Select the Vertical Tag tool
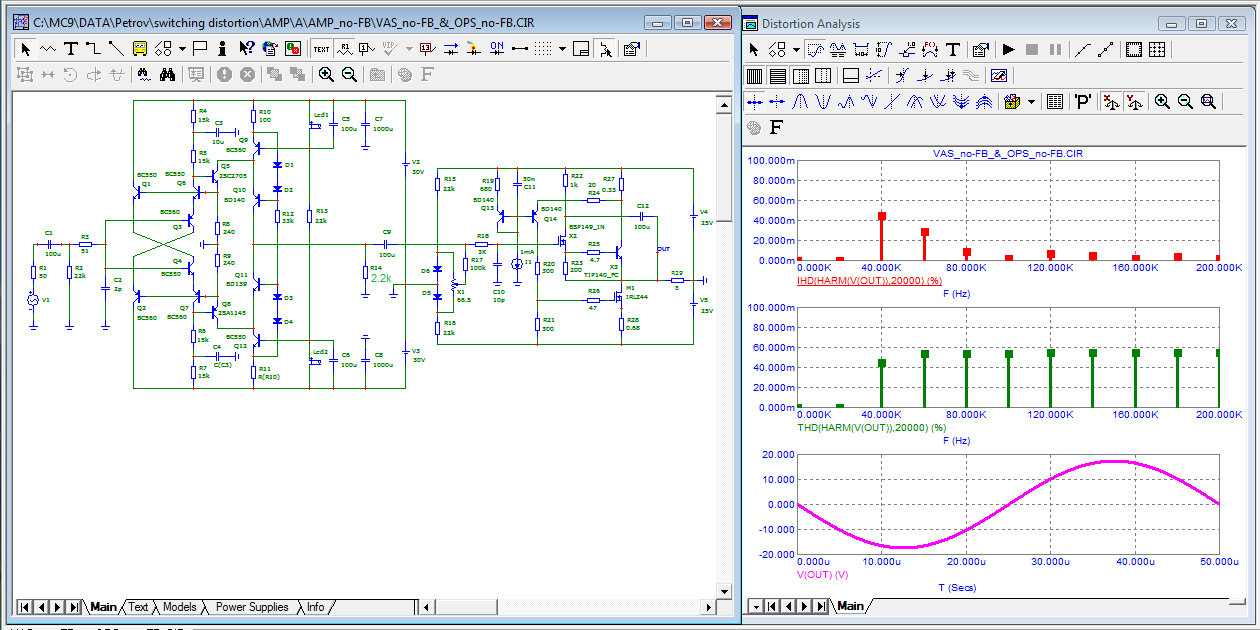Viewport: 1260px width, 630px height. pyautogui.click(x=884, y=50)
